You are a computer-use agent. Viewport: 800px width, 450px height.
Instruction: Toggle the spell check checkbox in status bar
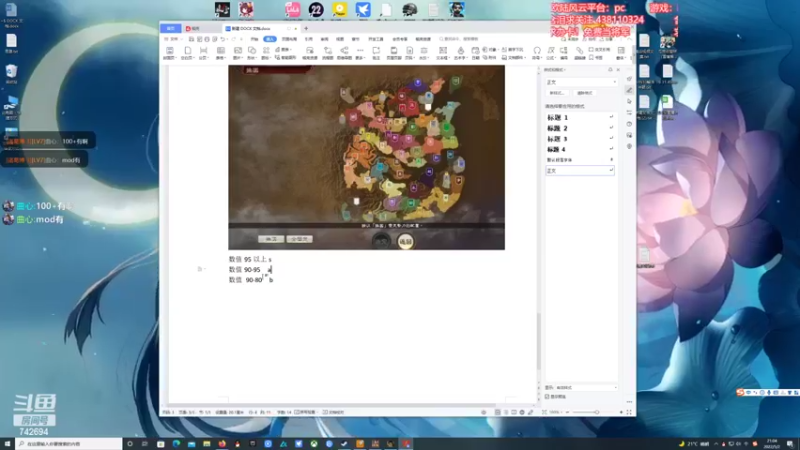pos(296,412)
